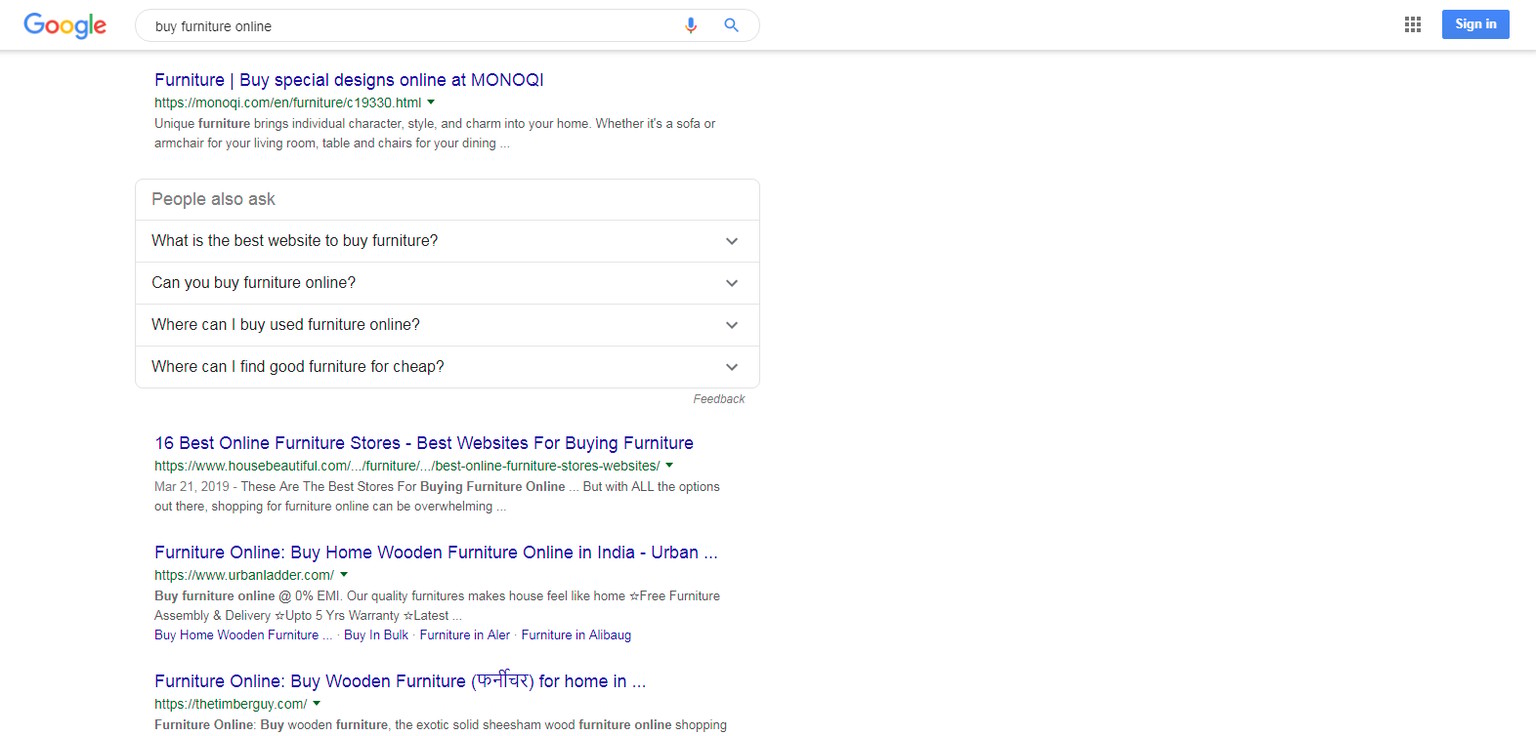The width and height of the screenshot is (1536, 736).
Task: Expand 'What is the best website to buy furniture?'
Action: pyautogui.click(x=447, y=241)
